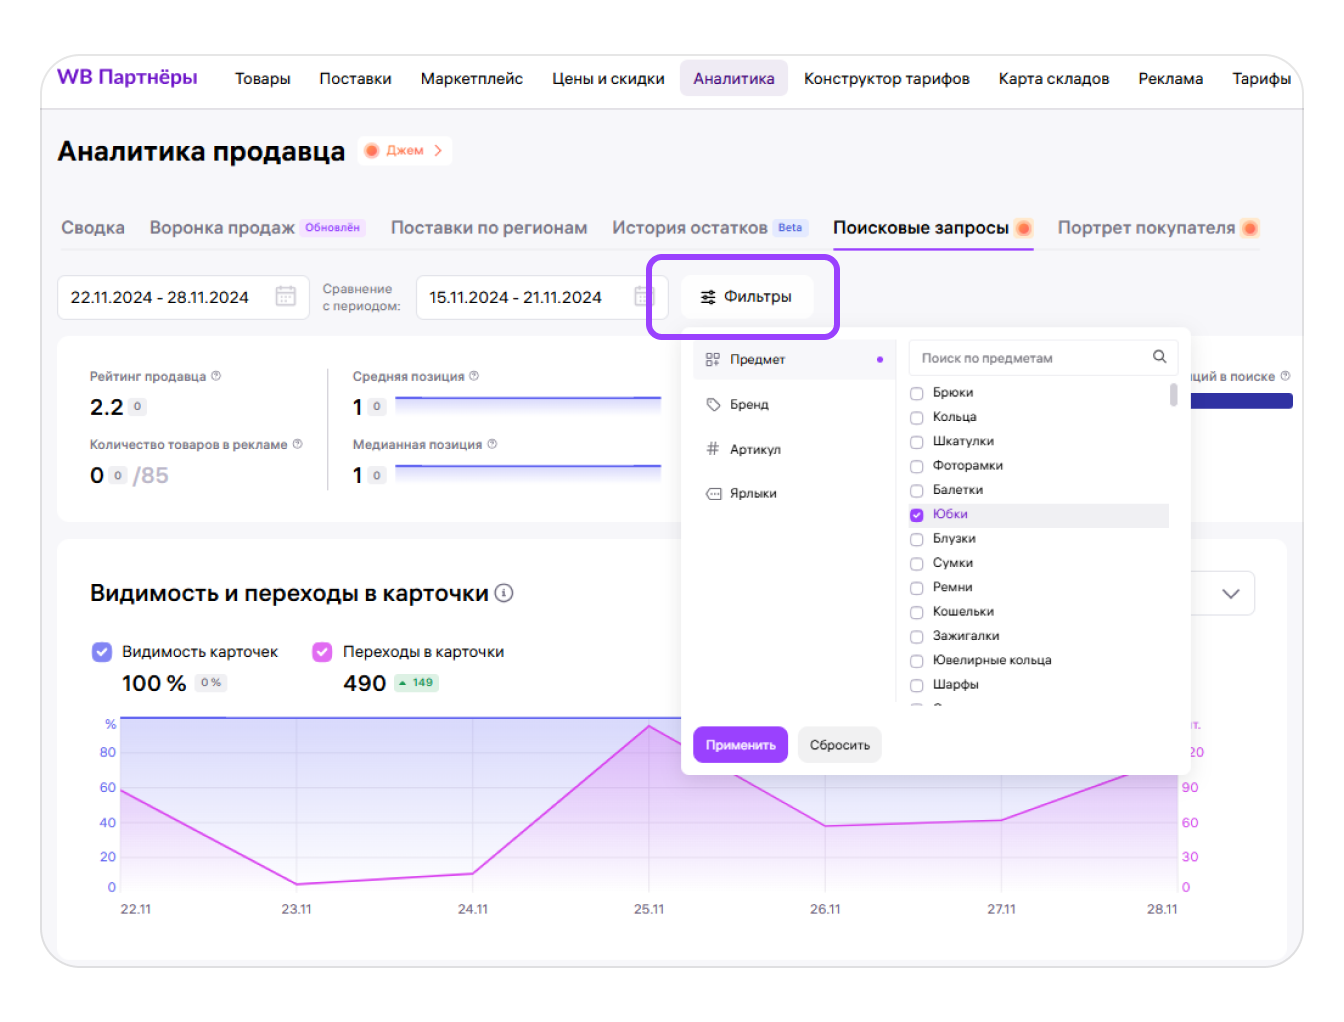
Task: Click the subject list scrollbar thumb
Action: point(1173,394)
